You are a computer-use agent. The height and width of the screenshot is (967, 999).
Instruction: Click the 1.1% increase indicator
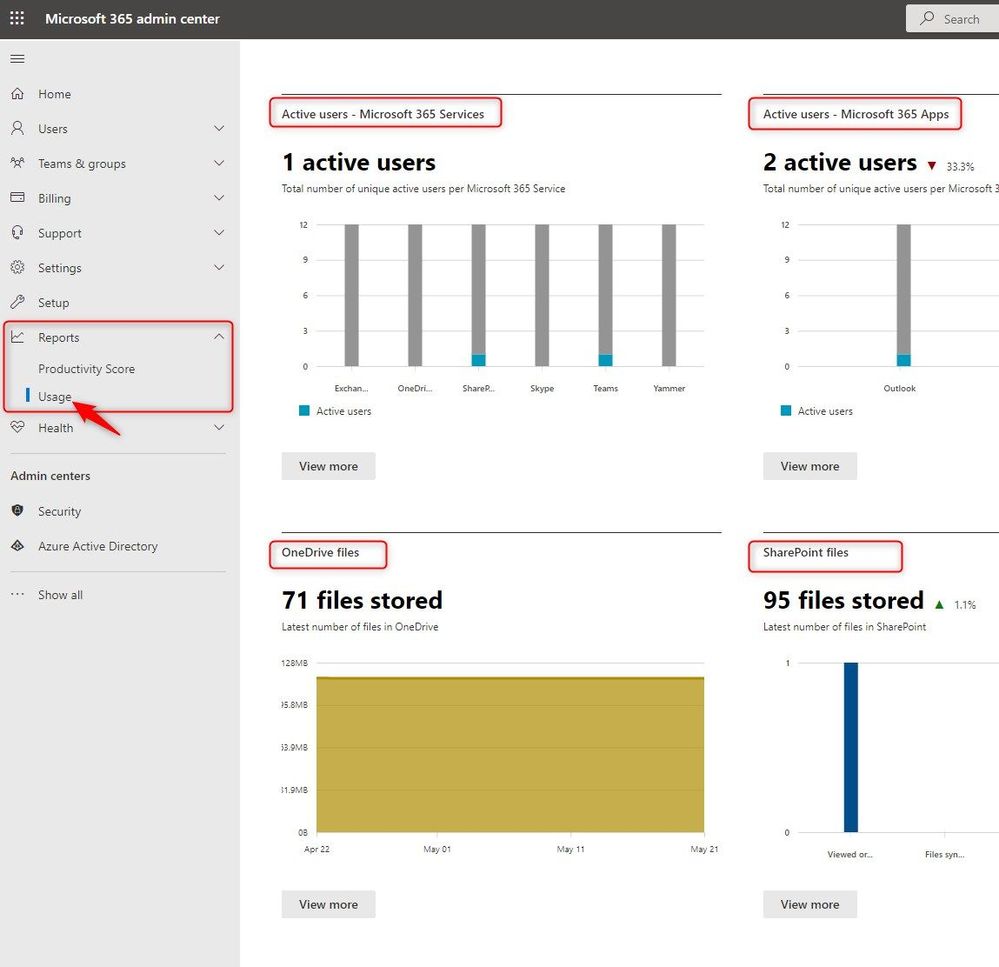point(955,605)
